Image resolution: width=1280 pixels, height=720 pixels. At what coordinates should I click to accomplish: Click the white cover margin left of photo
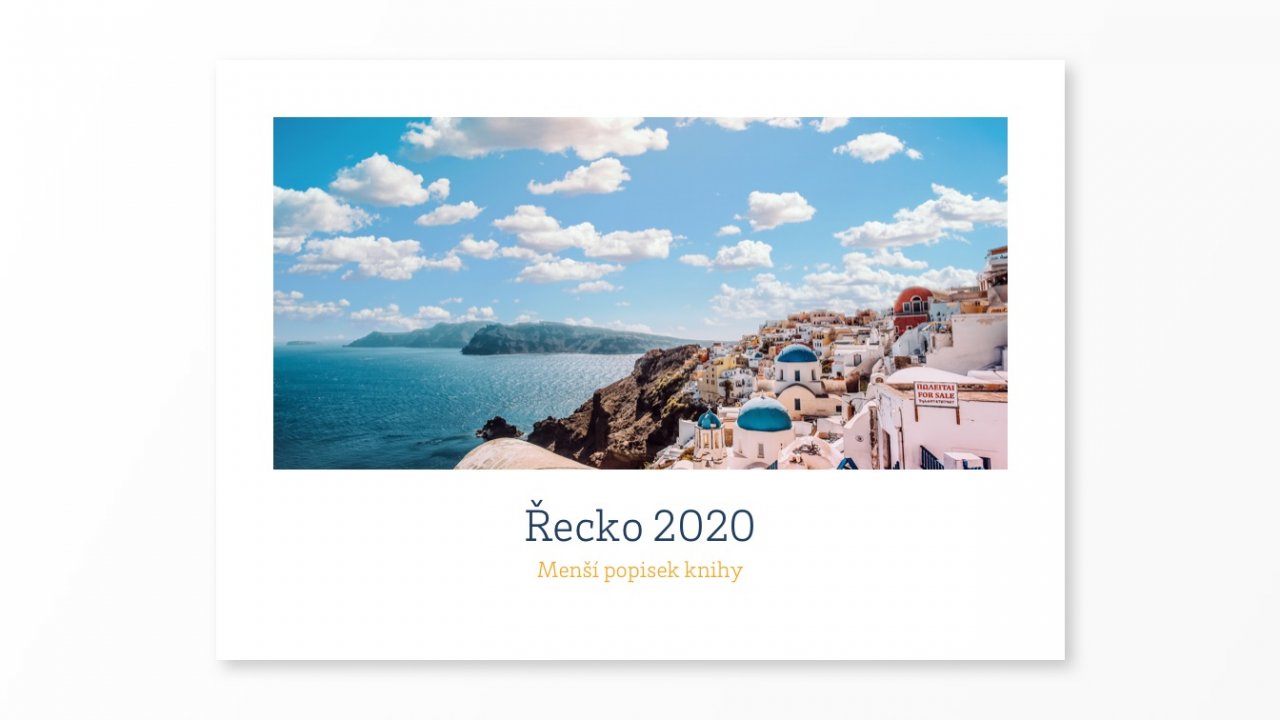pyautogui.click(x=244, y=292)
